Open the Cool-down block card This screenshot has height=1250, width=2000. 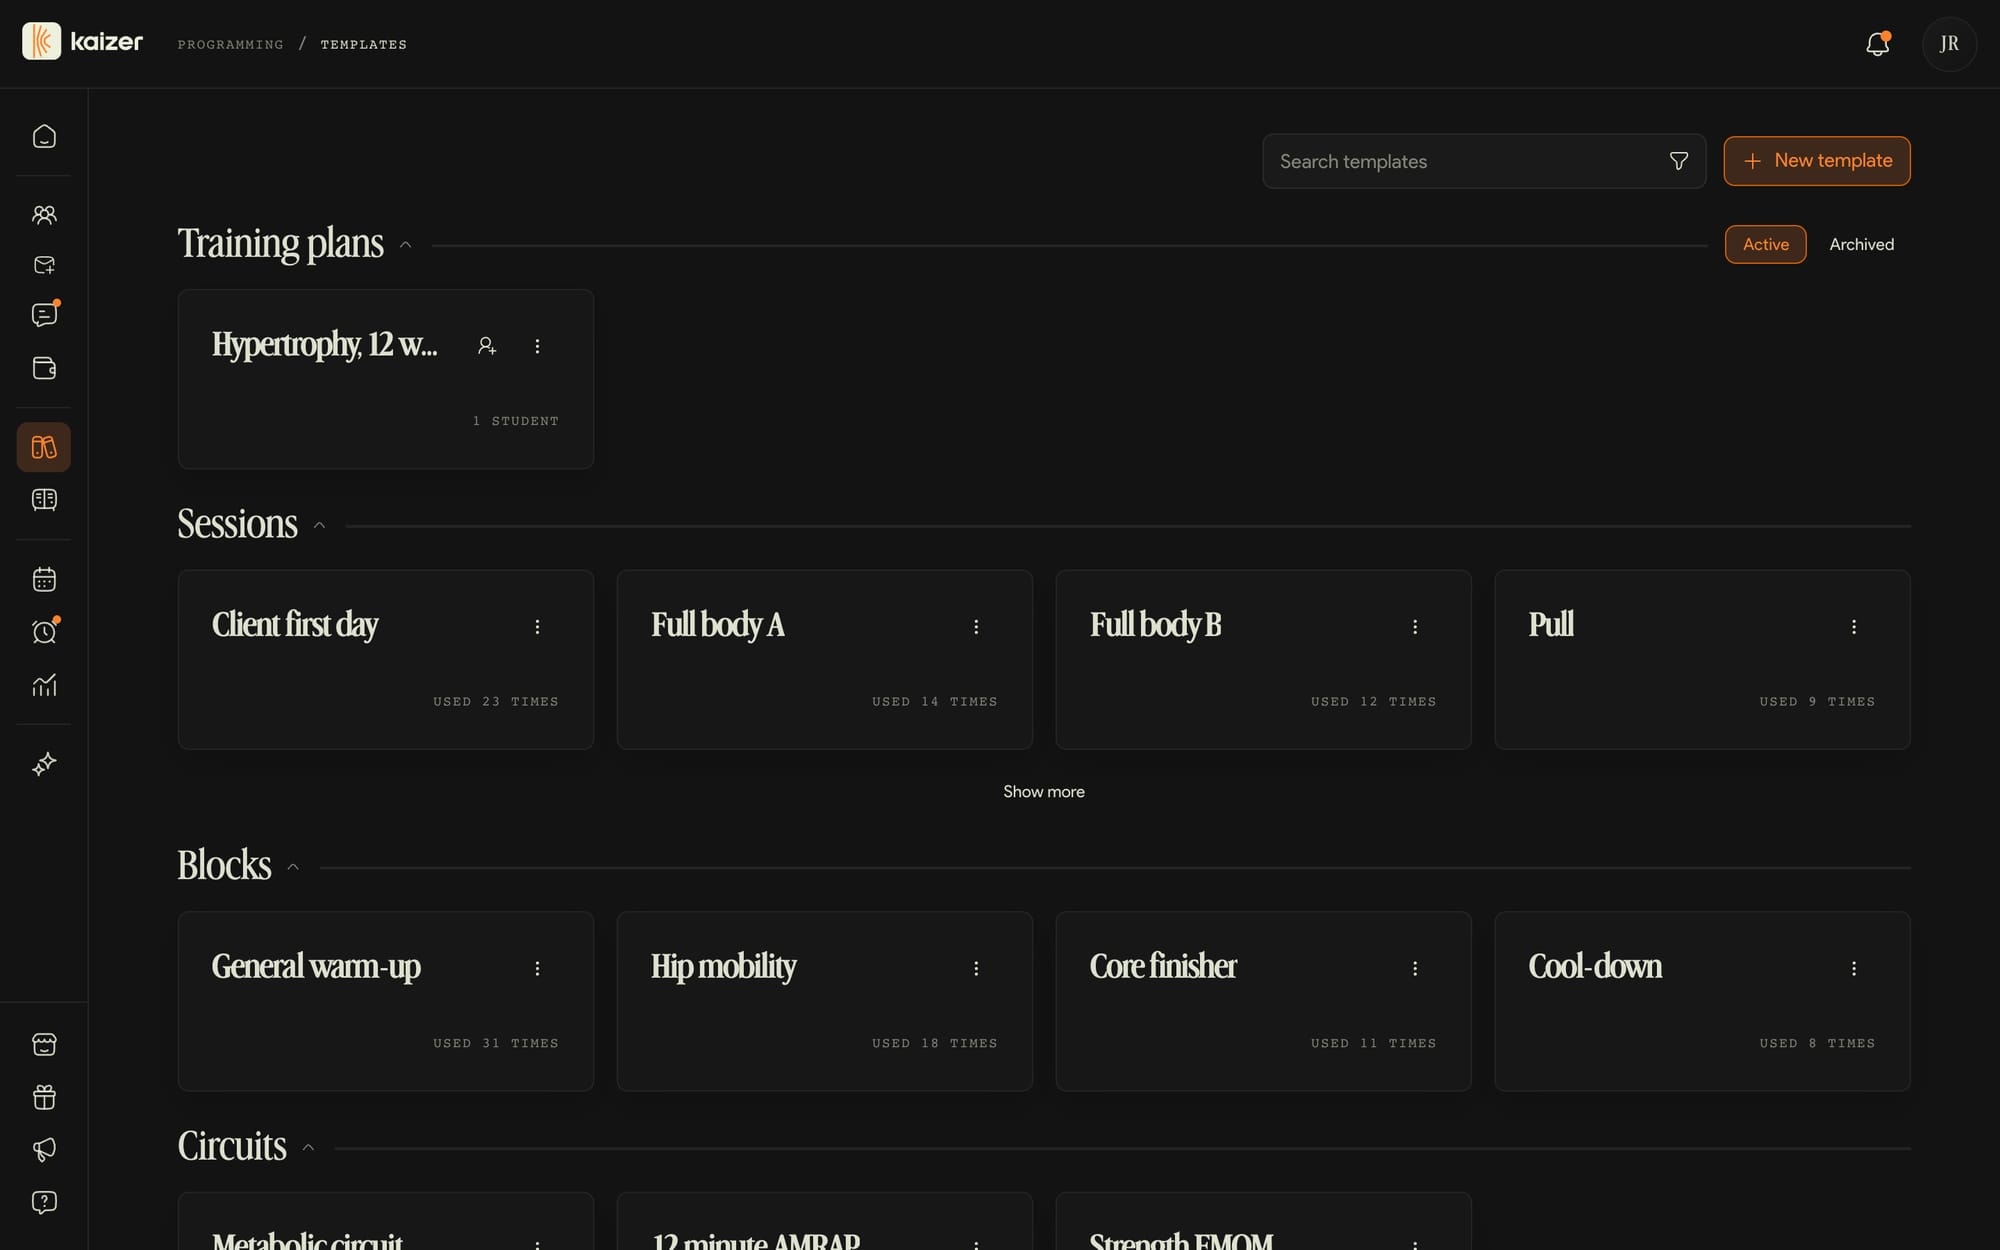click(x=1703, y=1001)
